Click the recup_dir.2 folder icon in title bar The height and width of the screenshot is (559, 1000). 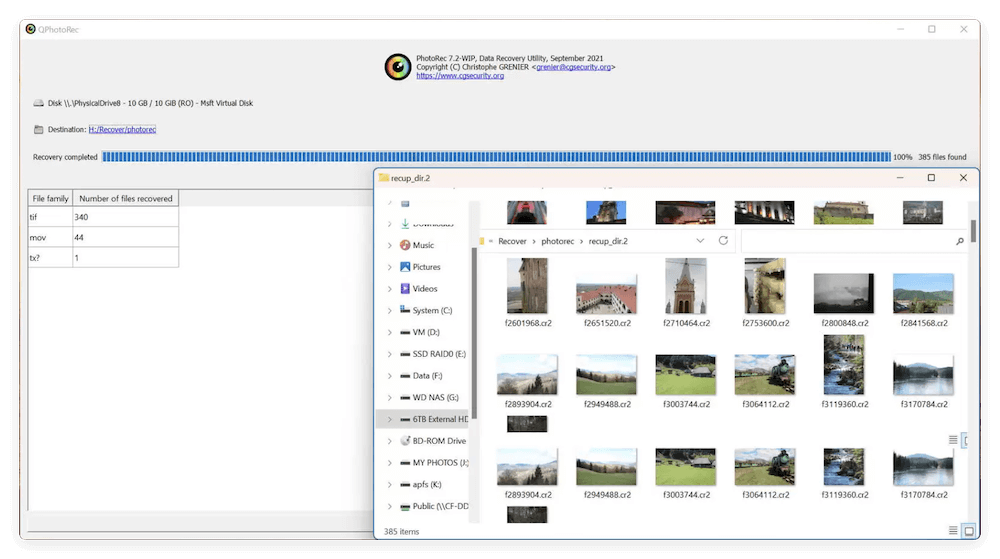pos(384,178)
